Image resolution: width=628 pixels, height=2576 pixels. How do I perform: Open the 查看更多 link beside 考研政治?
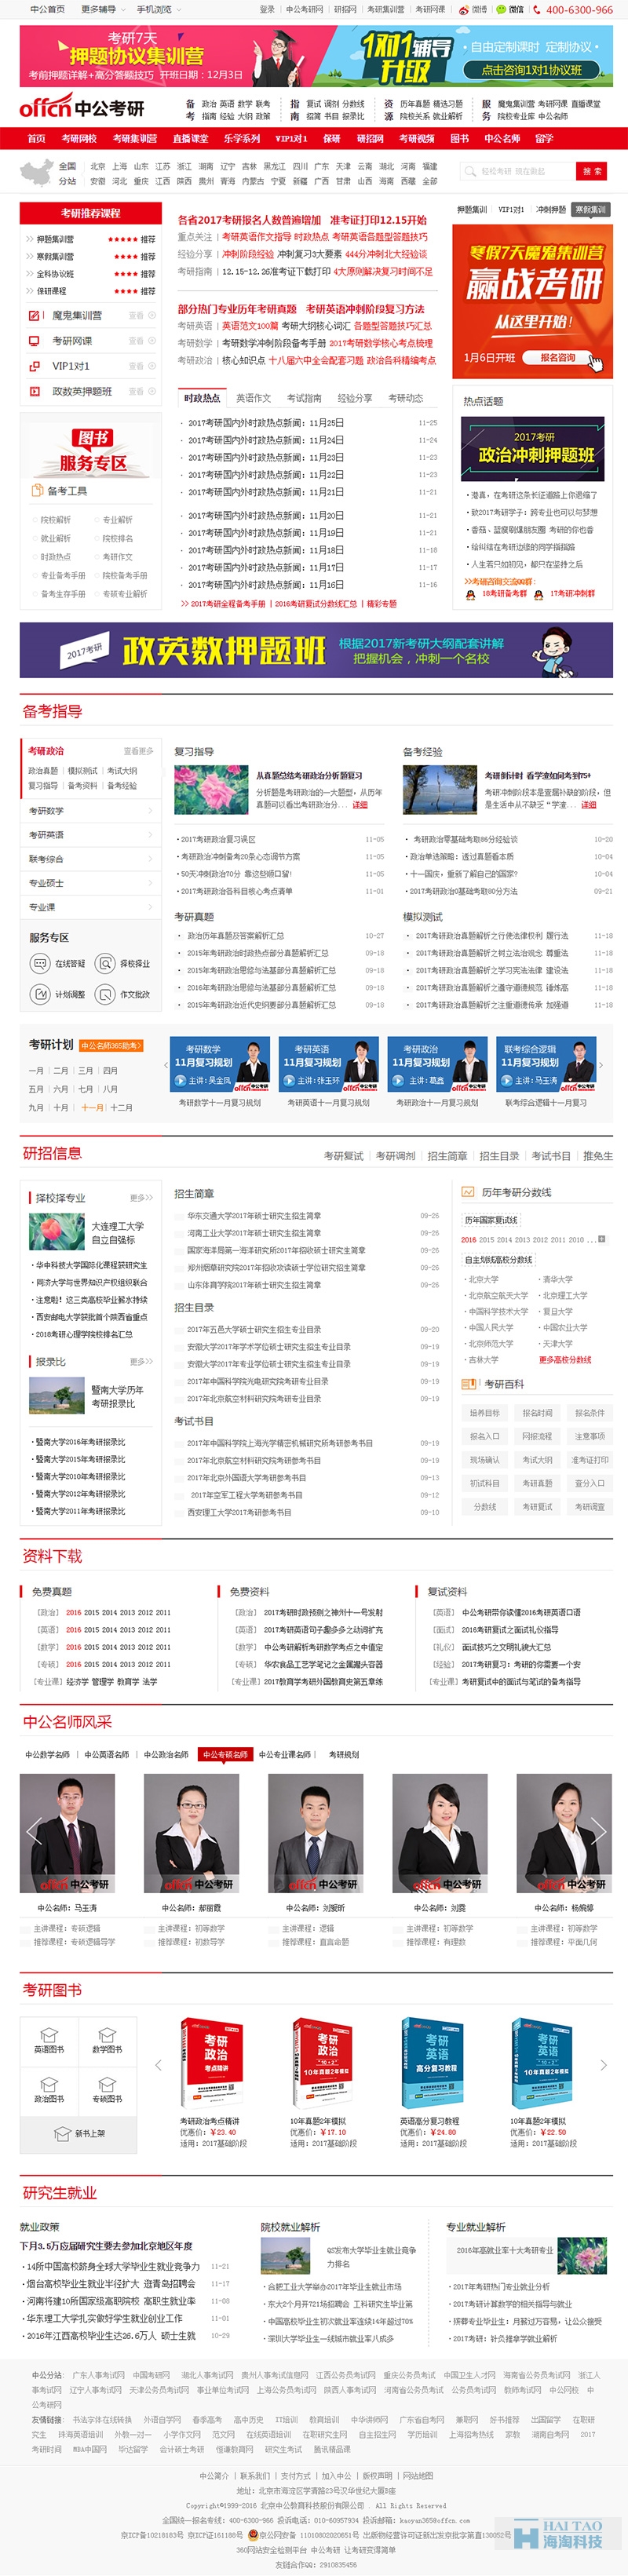click(x=139, y=751)
